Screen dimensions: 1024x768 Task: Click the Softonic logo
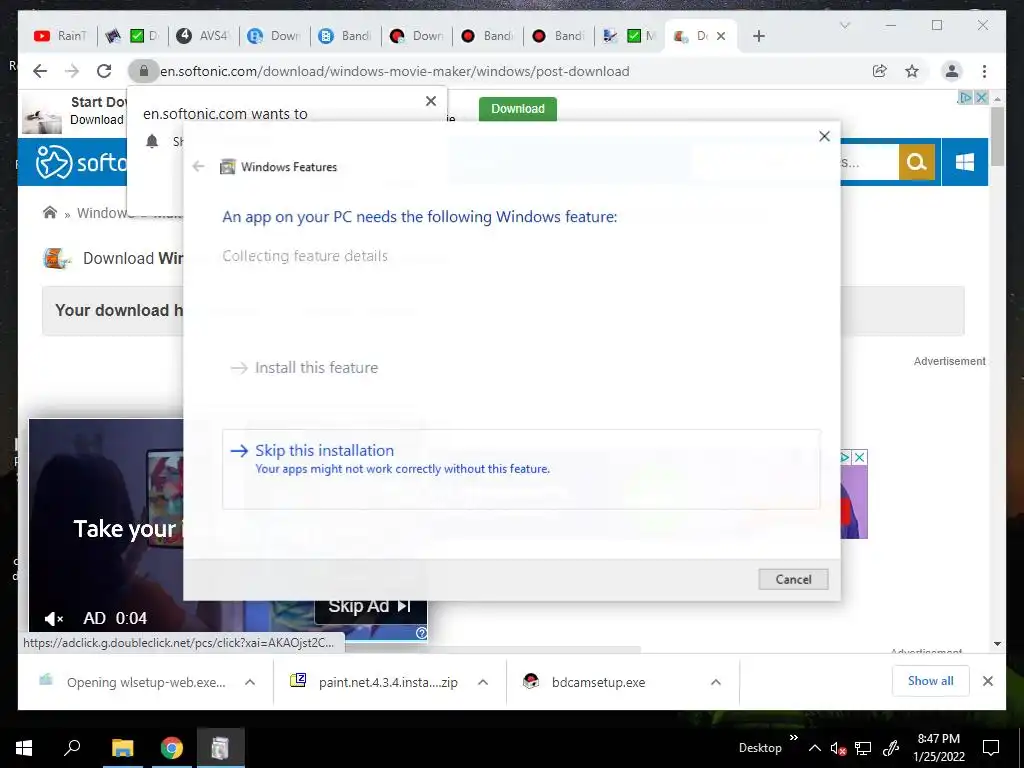81,162
